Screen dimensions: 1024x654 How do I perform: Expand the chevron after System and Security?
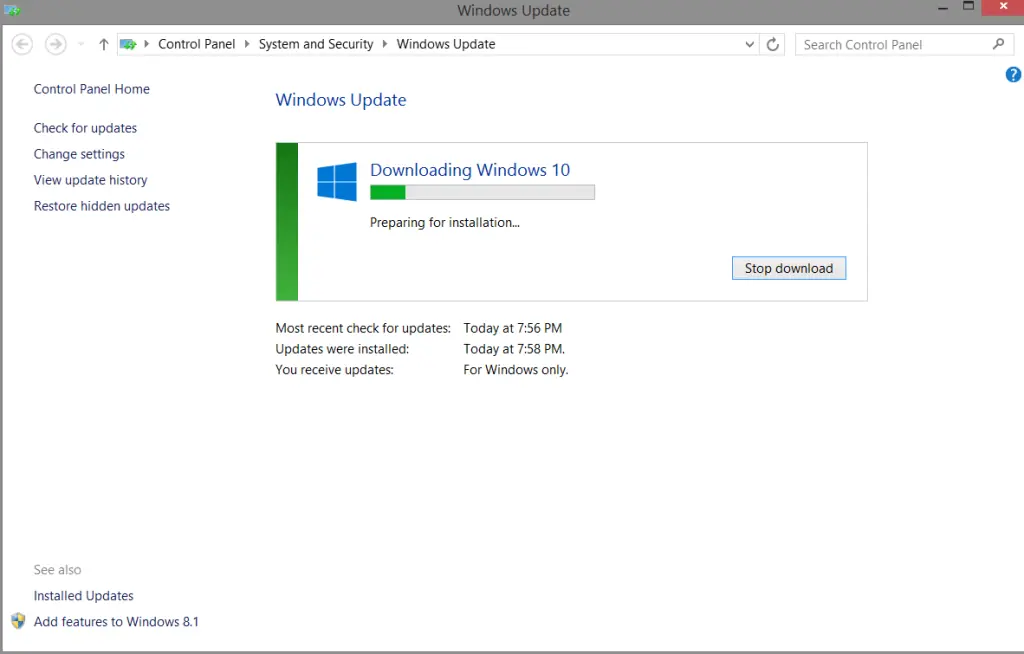385,44
